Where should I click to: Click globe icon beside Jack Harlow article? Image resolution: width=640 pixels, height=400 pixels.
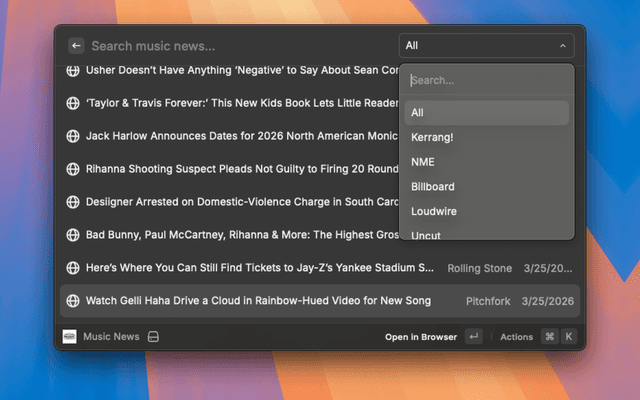pos(73,136)
